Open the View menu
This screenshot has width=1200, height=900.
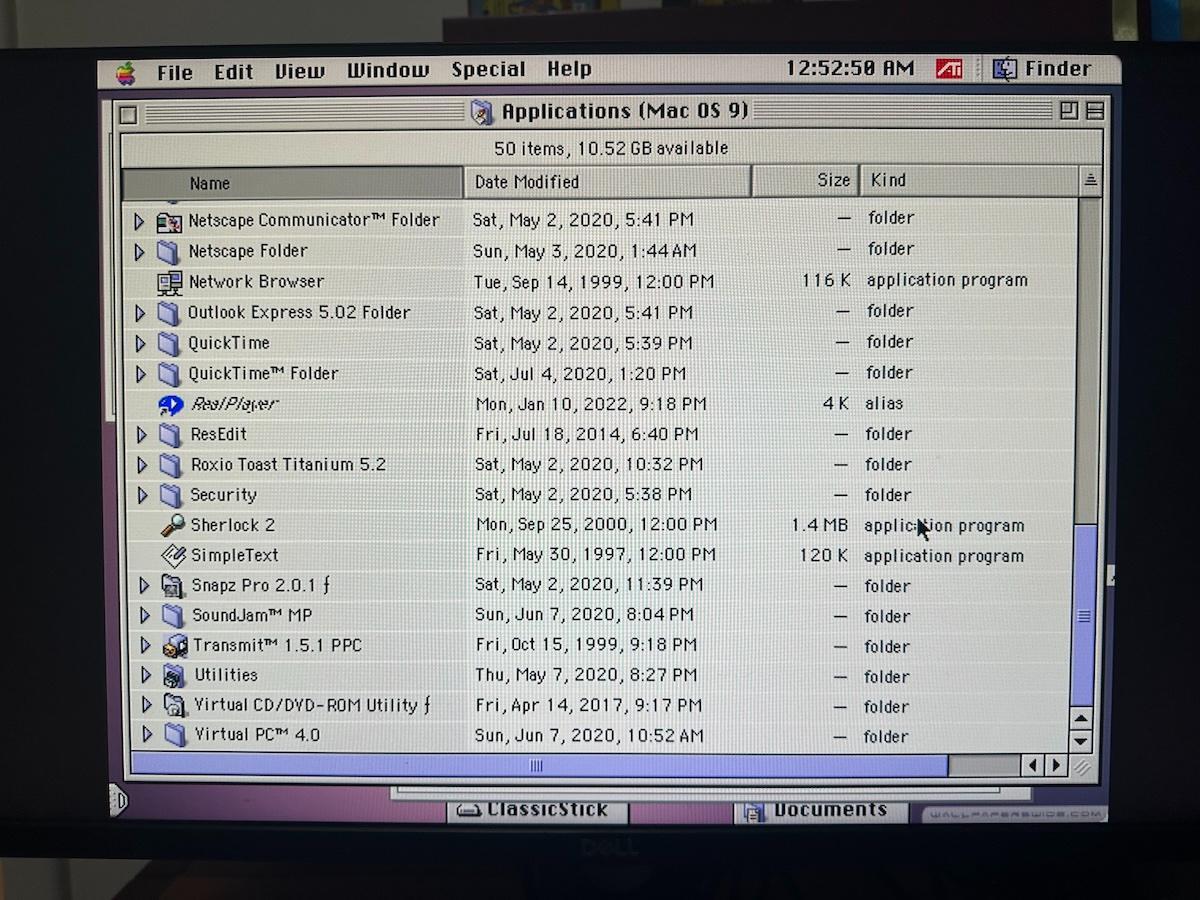point(300,71)
